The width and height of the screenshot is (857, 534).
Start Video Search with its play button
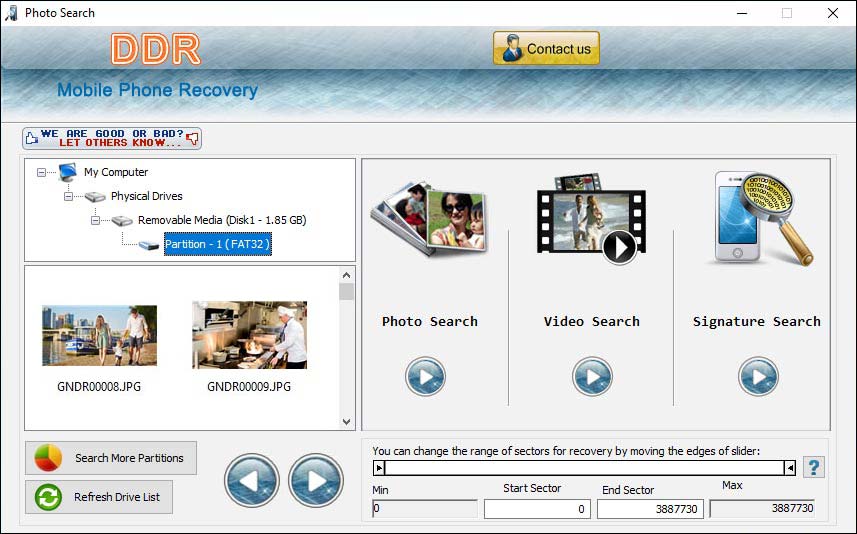[x=592, y=376]
